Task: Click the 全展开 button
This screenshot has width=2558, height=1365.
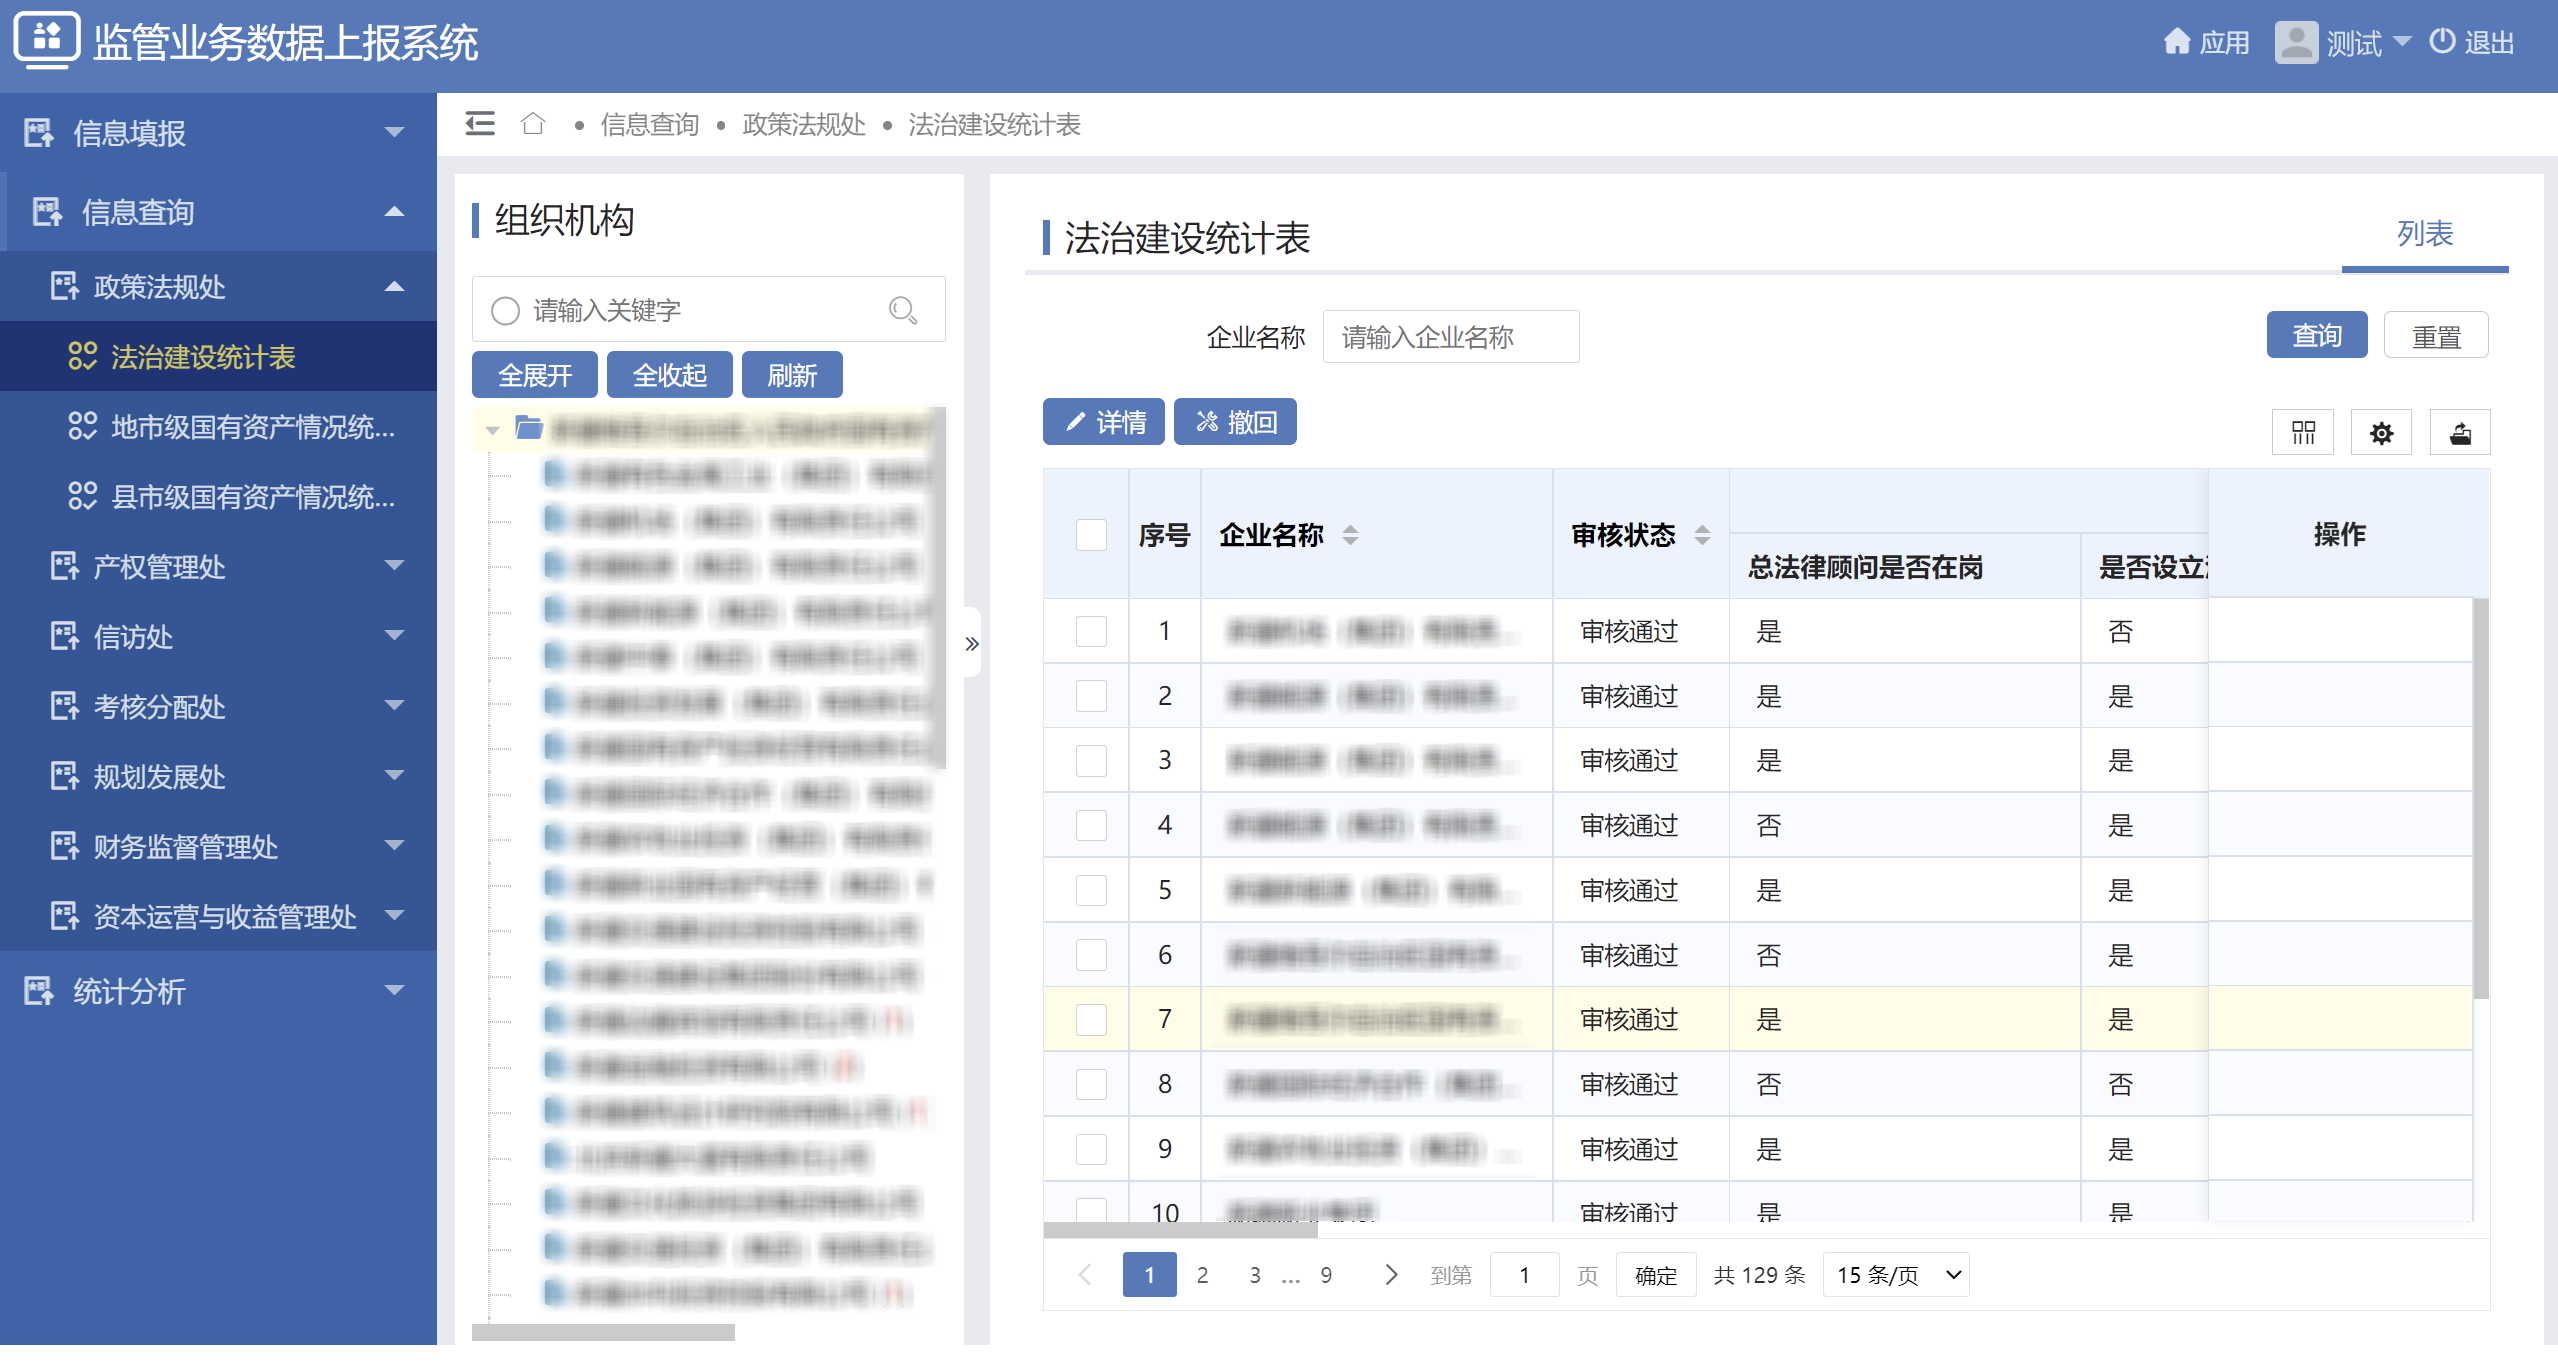Action: point(535,375)
